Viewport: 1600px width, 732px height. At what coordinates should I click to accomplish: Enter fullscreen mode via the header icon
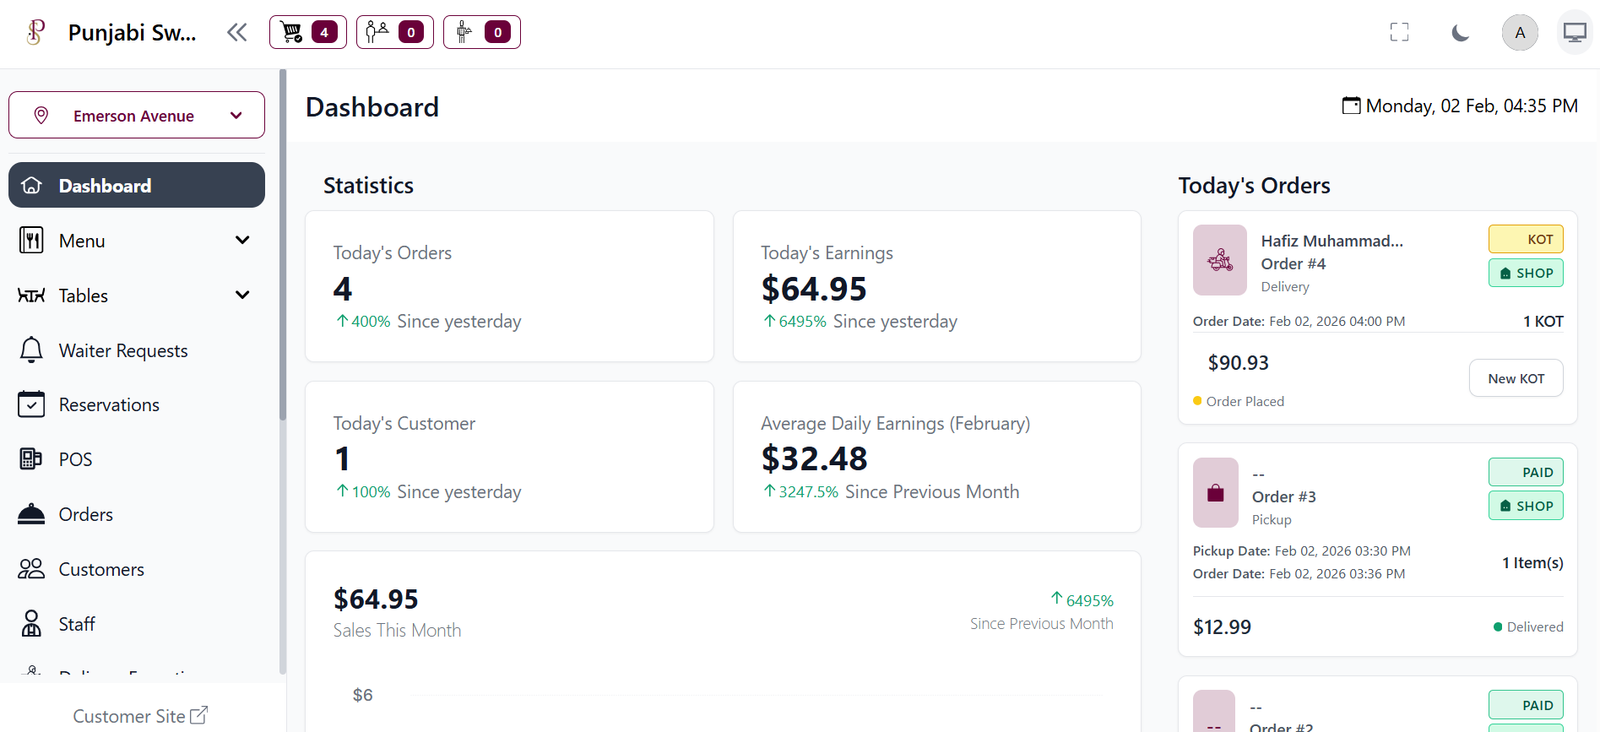(x=1399, y=33)
